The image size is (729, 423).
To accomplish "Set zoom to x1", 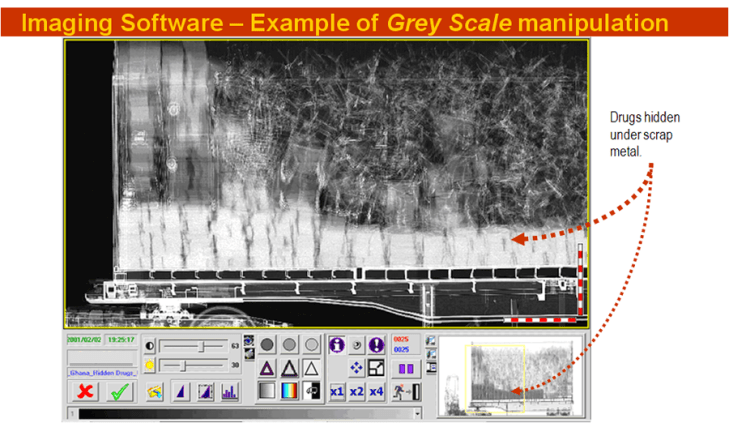I will click(x=337, y=392).
